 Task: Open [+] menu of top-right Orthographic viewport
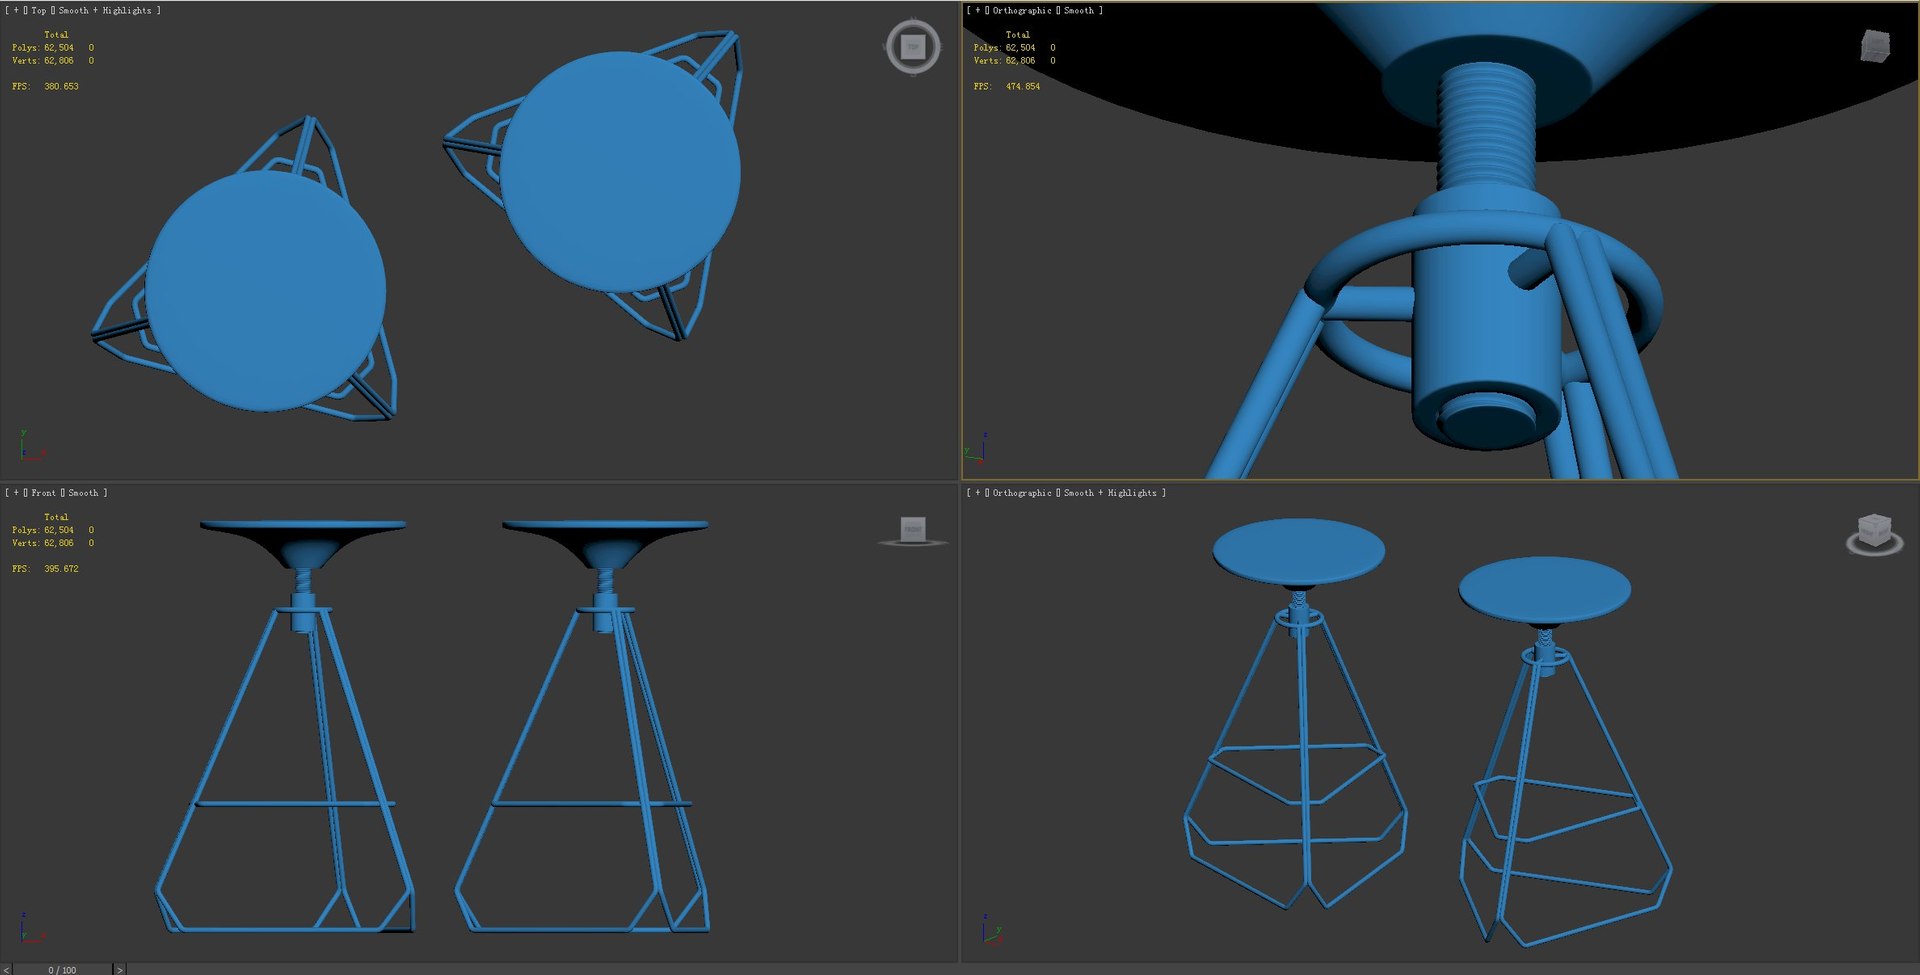pyautogui.click(x=977, y=10)
